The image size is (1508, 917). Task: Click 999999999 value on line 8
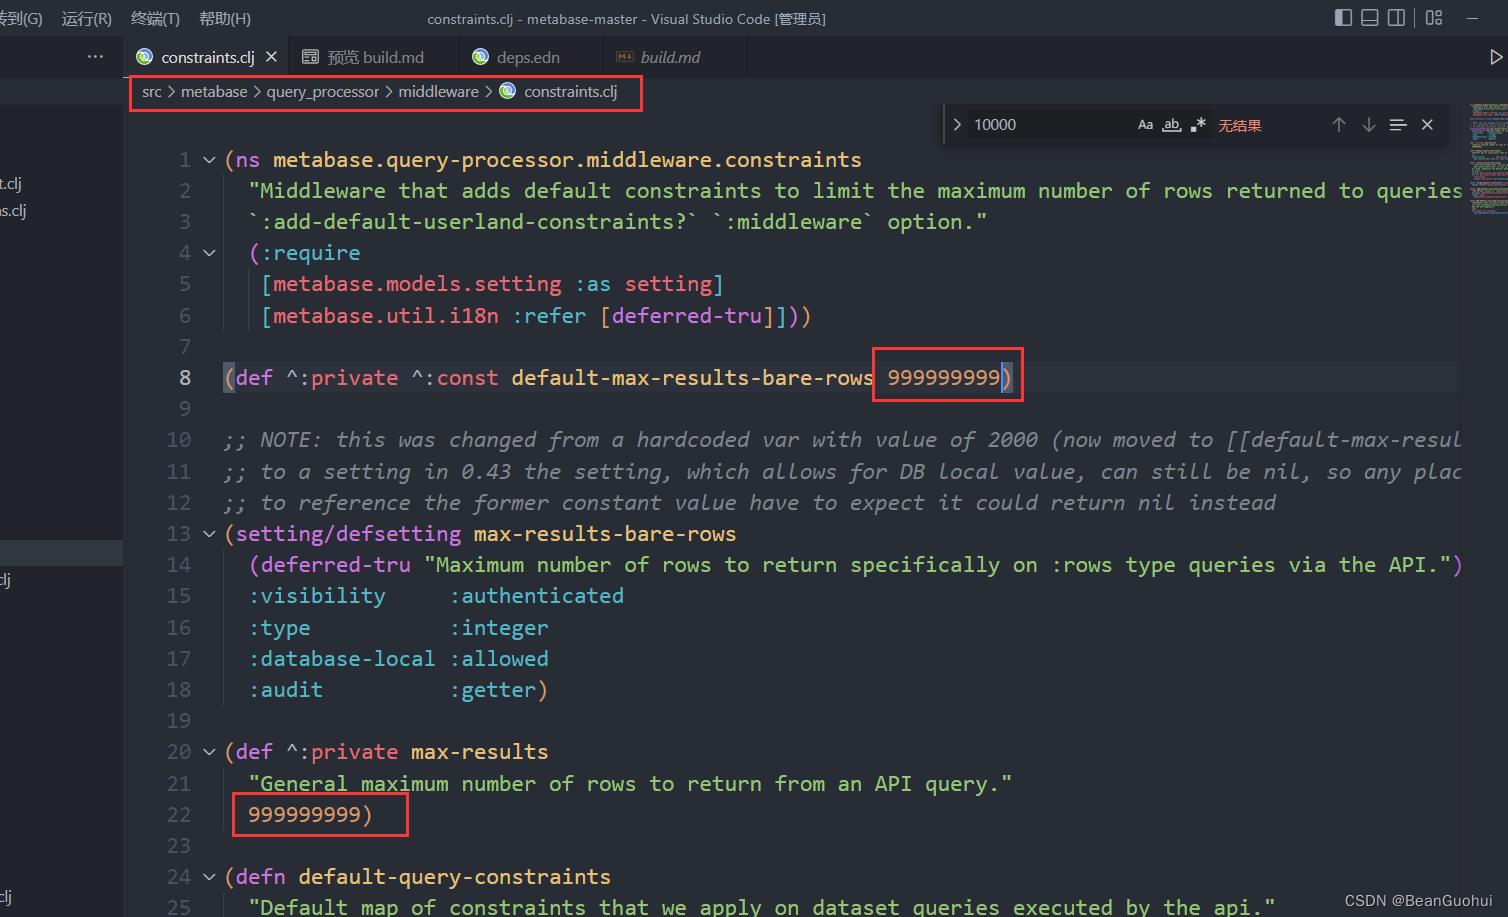click(944, 378)
